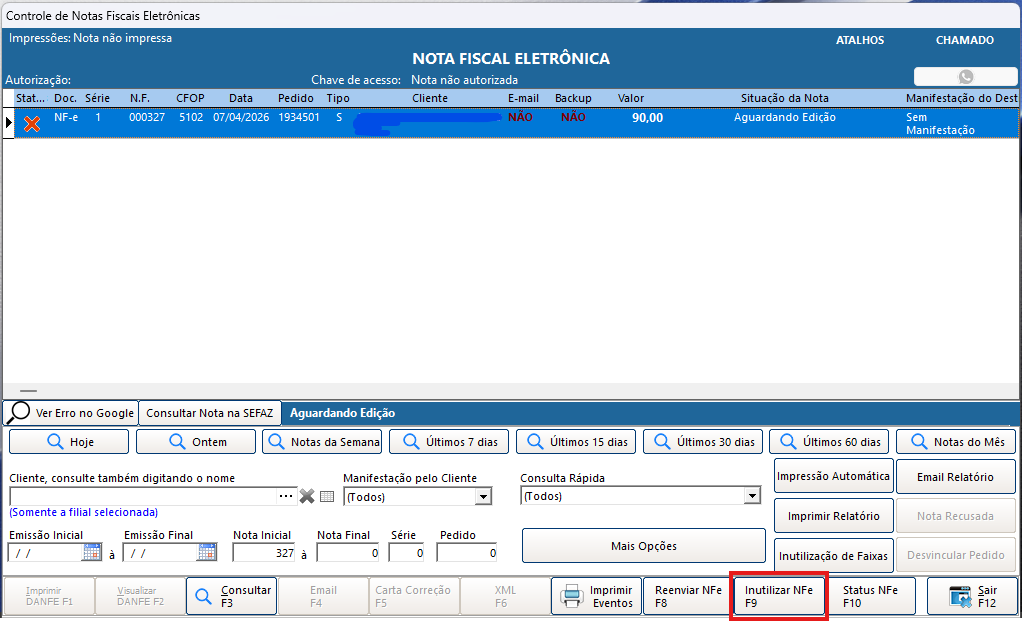Click the client search ellipsis button
Image resolution: width=1022 pixels, height=621 pixels.
[x=287, y=497]
